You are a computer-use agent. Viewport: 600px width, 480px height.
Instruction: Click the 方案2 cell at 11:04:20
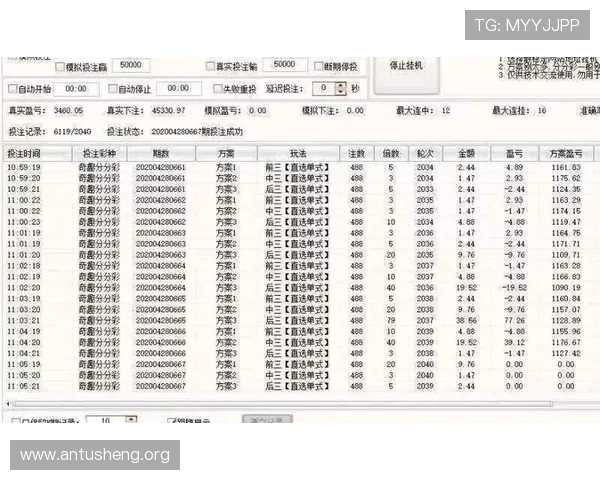pyautogui.click(x=226, y=343)
